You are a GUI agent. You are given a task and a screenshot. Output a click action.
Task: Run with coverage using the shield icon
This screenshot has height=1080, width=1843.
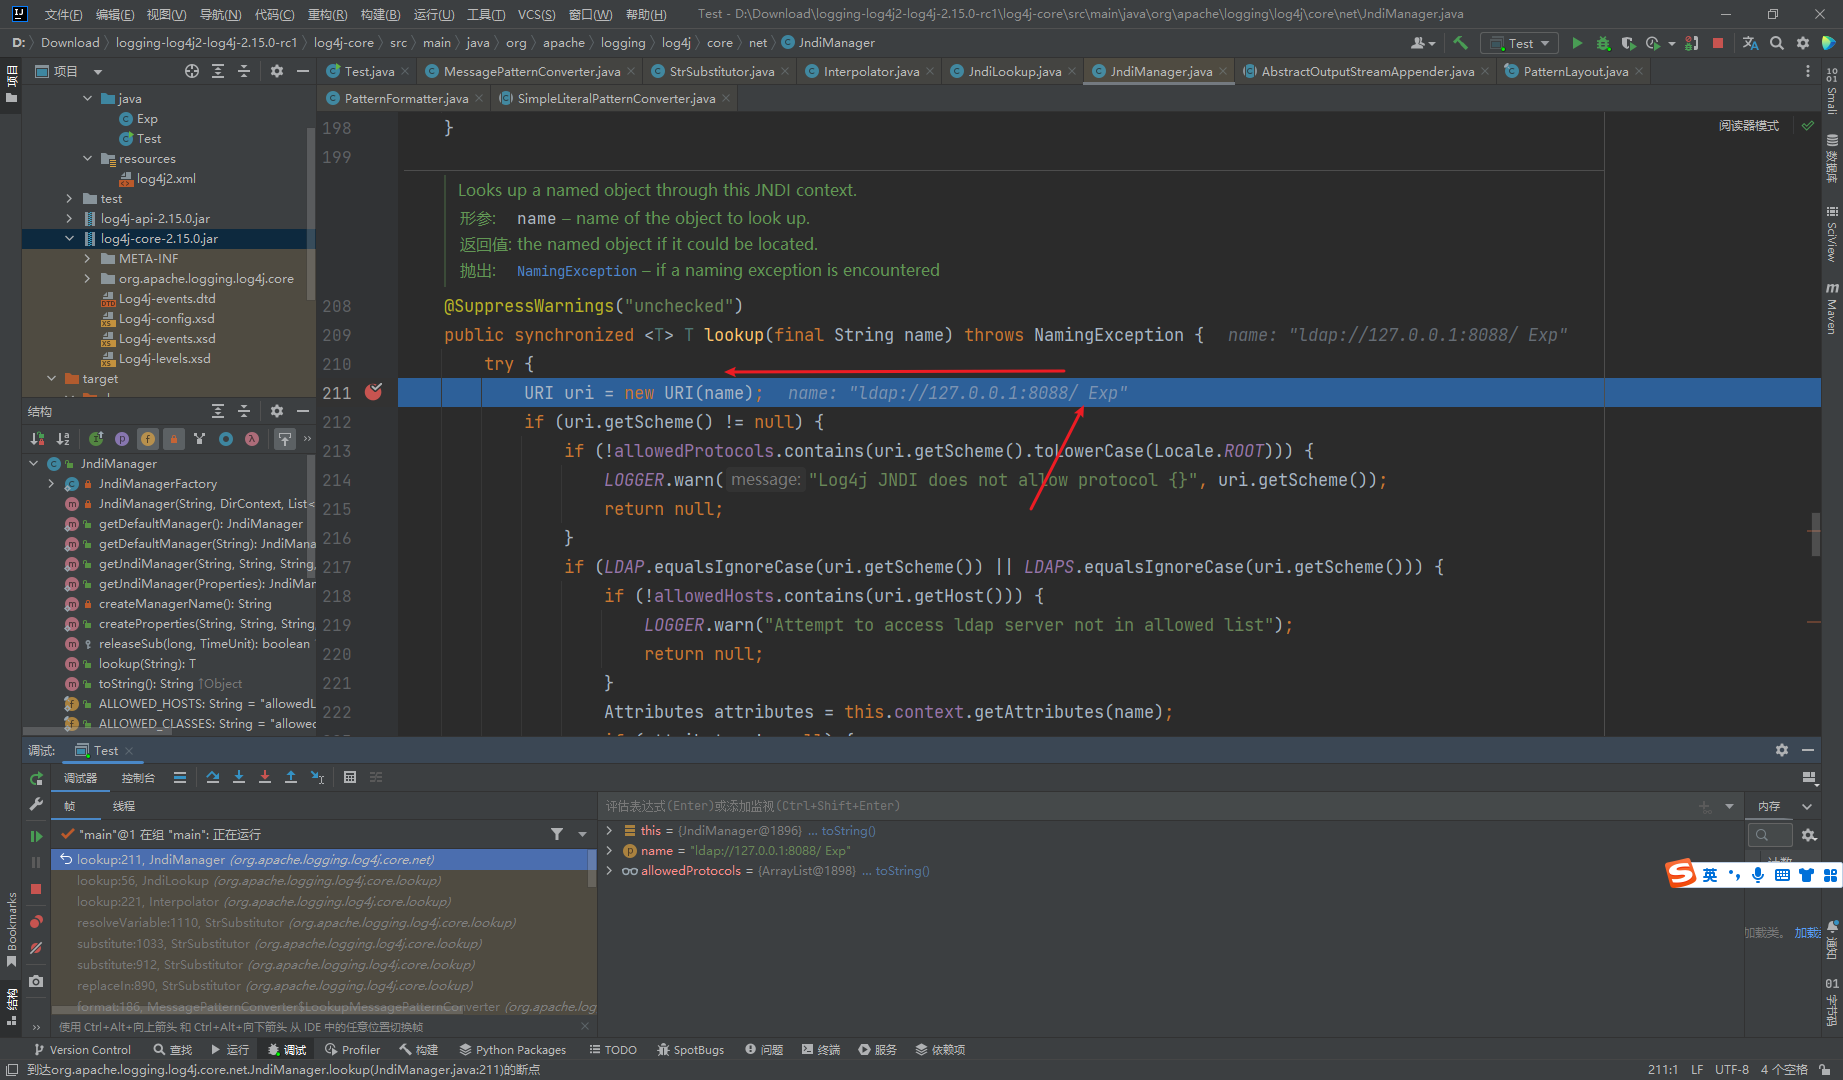click(1628, 43)
